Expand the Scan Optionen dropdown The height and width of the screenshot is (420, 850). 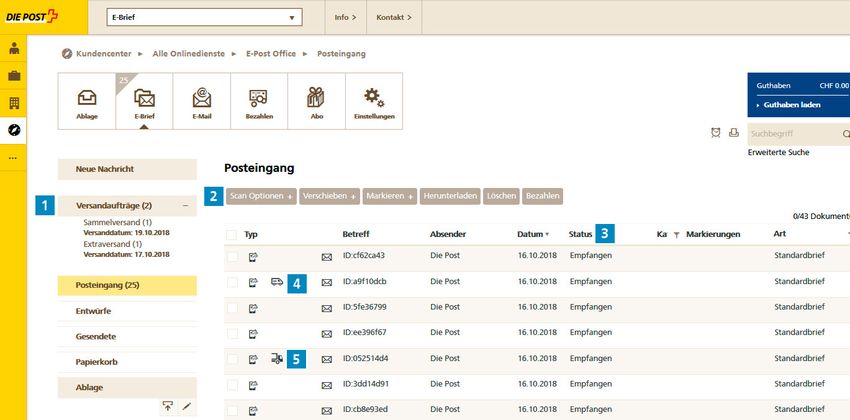(x=260, y=196)
